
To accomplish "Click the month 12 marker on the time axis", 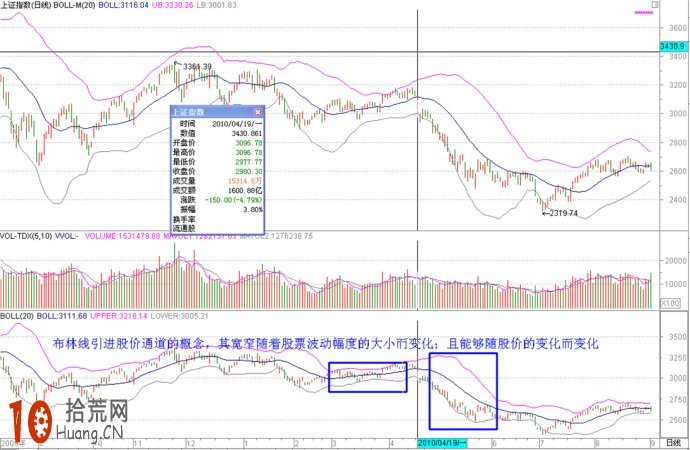I will [x=190, y=443].
